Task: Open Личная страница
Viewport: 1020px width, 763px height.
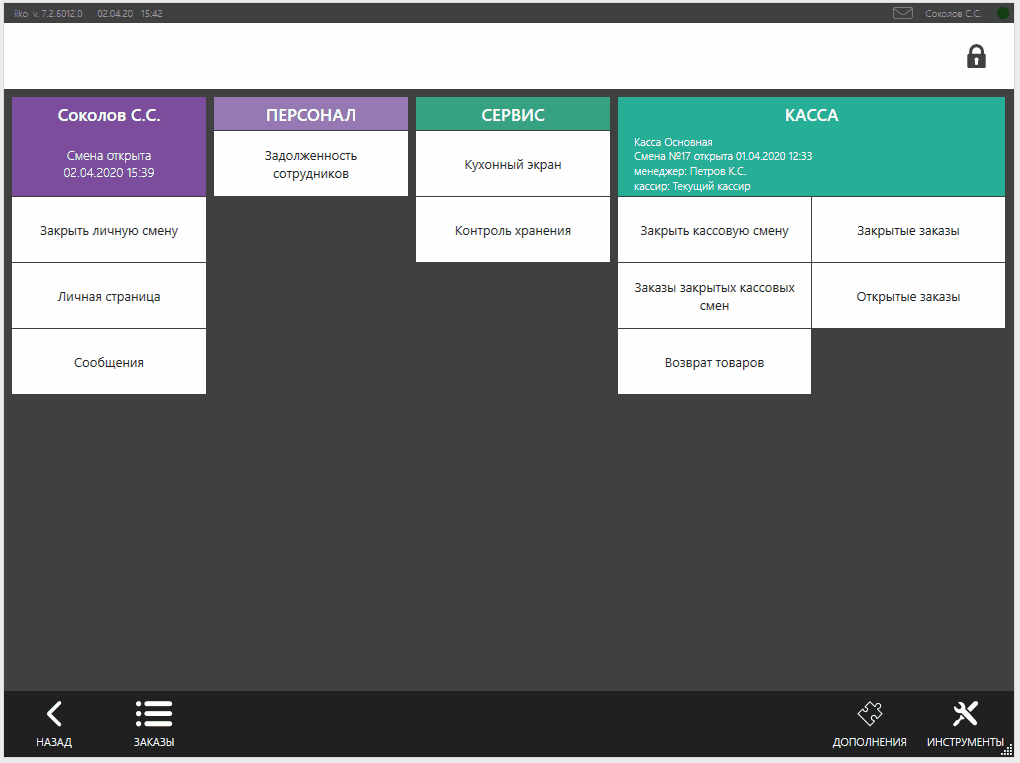Action: click(109, 296)
